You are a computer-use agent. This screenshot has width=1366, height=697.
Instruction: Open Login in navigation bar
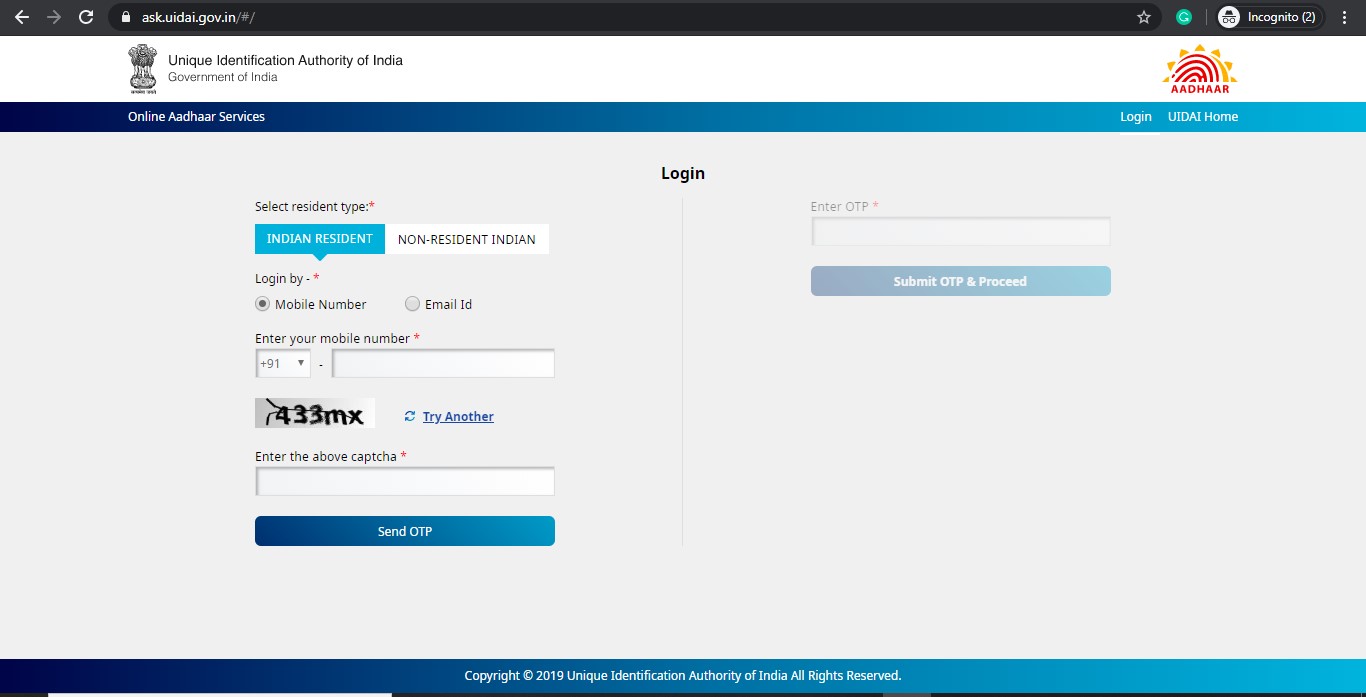point(1135,117)
